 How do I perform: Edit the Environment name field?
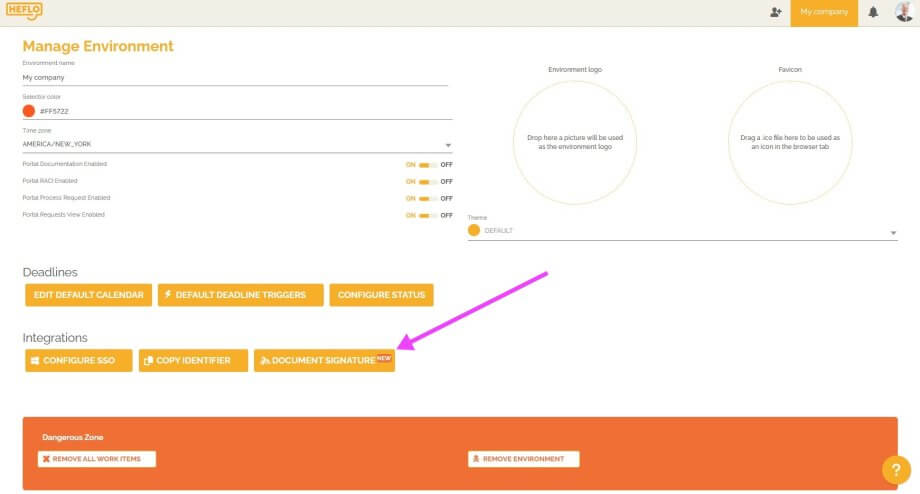pos(235,77)
